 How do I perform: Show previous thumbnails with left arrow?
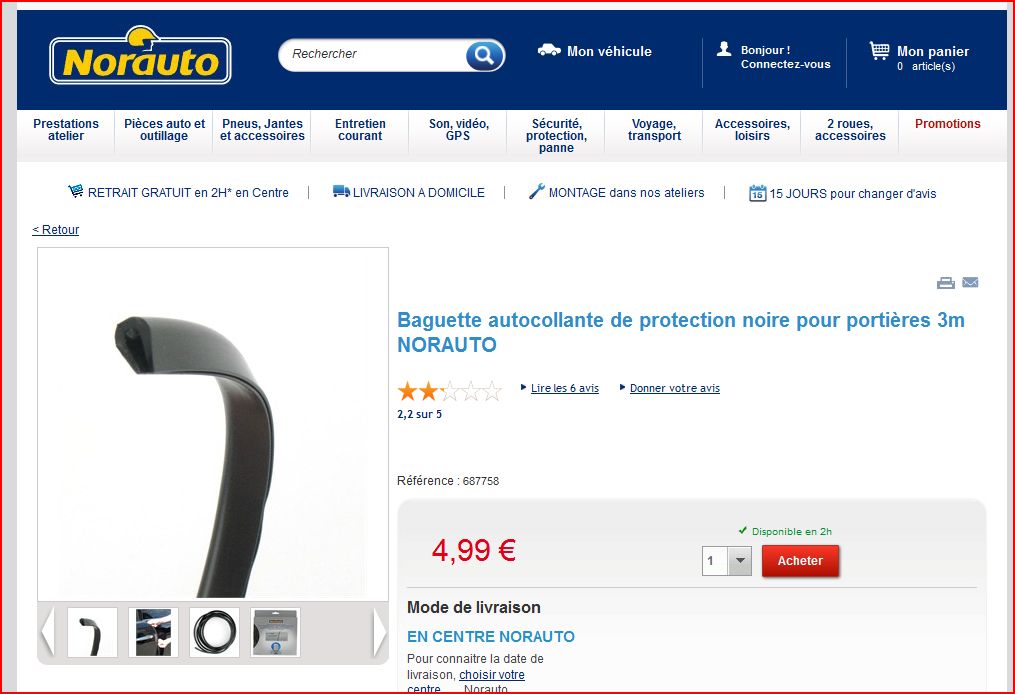click(x=47, y=632)
